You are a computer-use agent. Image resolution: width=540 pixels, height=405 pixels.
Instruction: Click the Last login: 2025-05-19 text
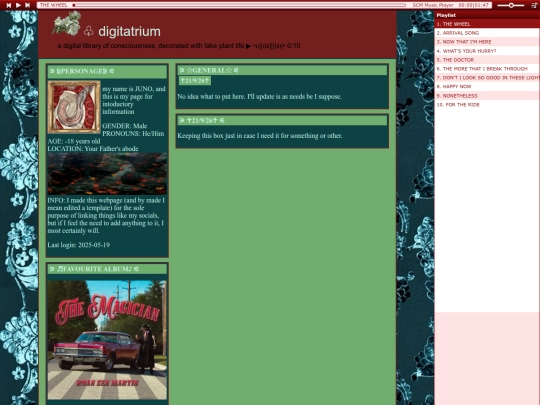click(x=79, y=245)
